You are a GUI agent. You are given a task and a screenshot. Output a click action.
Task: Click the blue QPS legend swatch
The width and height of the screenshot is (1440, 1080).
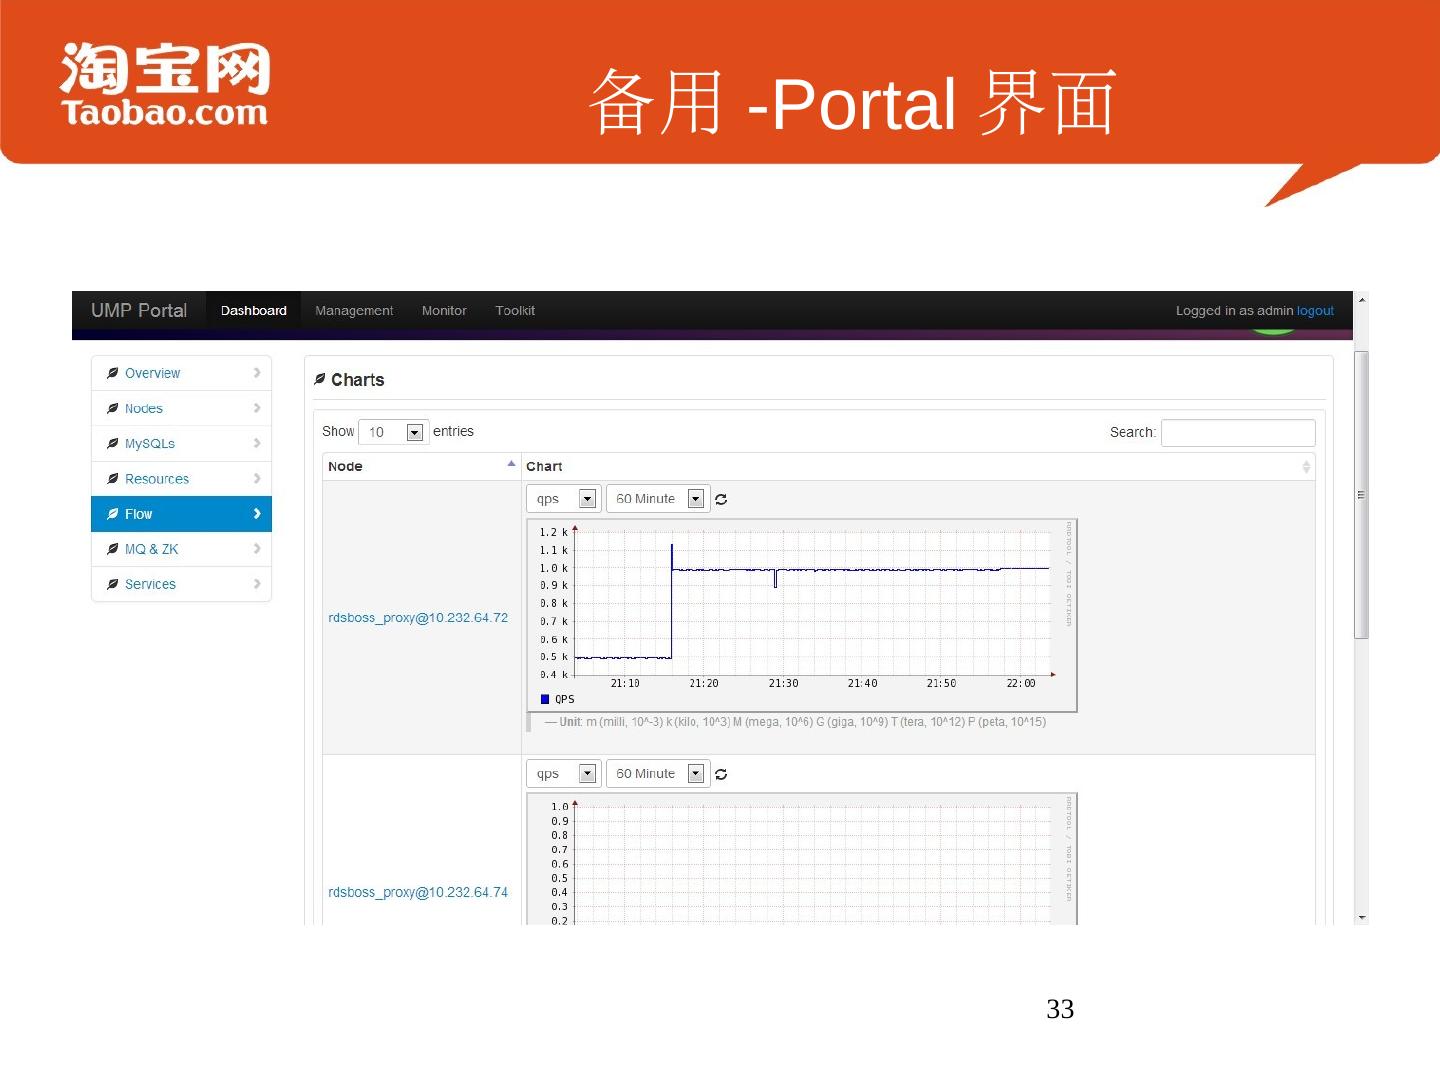545,699
